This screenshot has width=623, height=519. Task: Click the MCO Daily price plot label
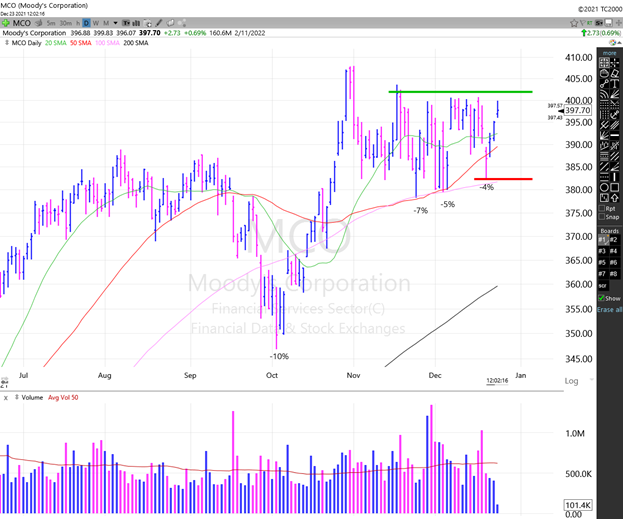coord(26,43)
